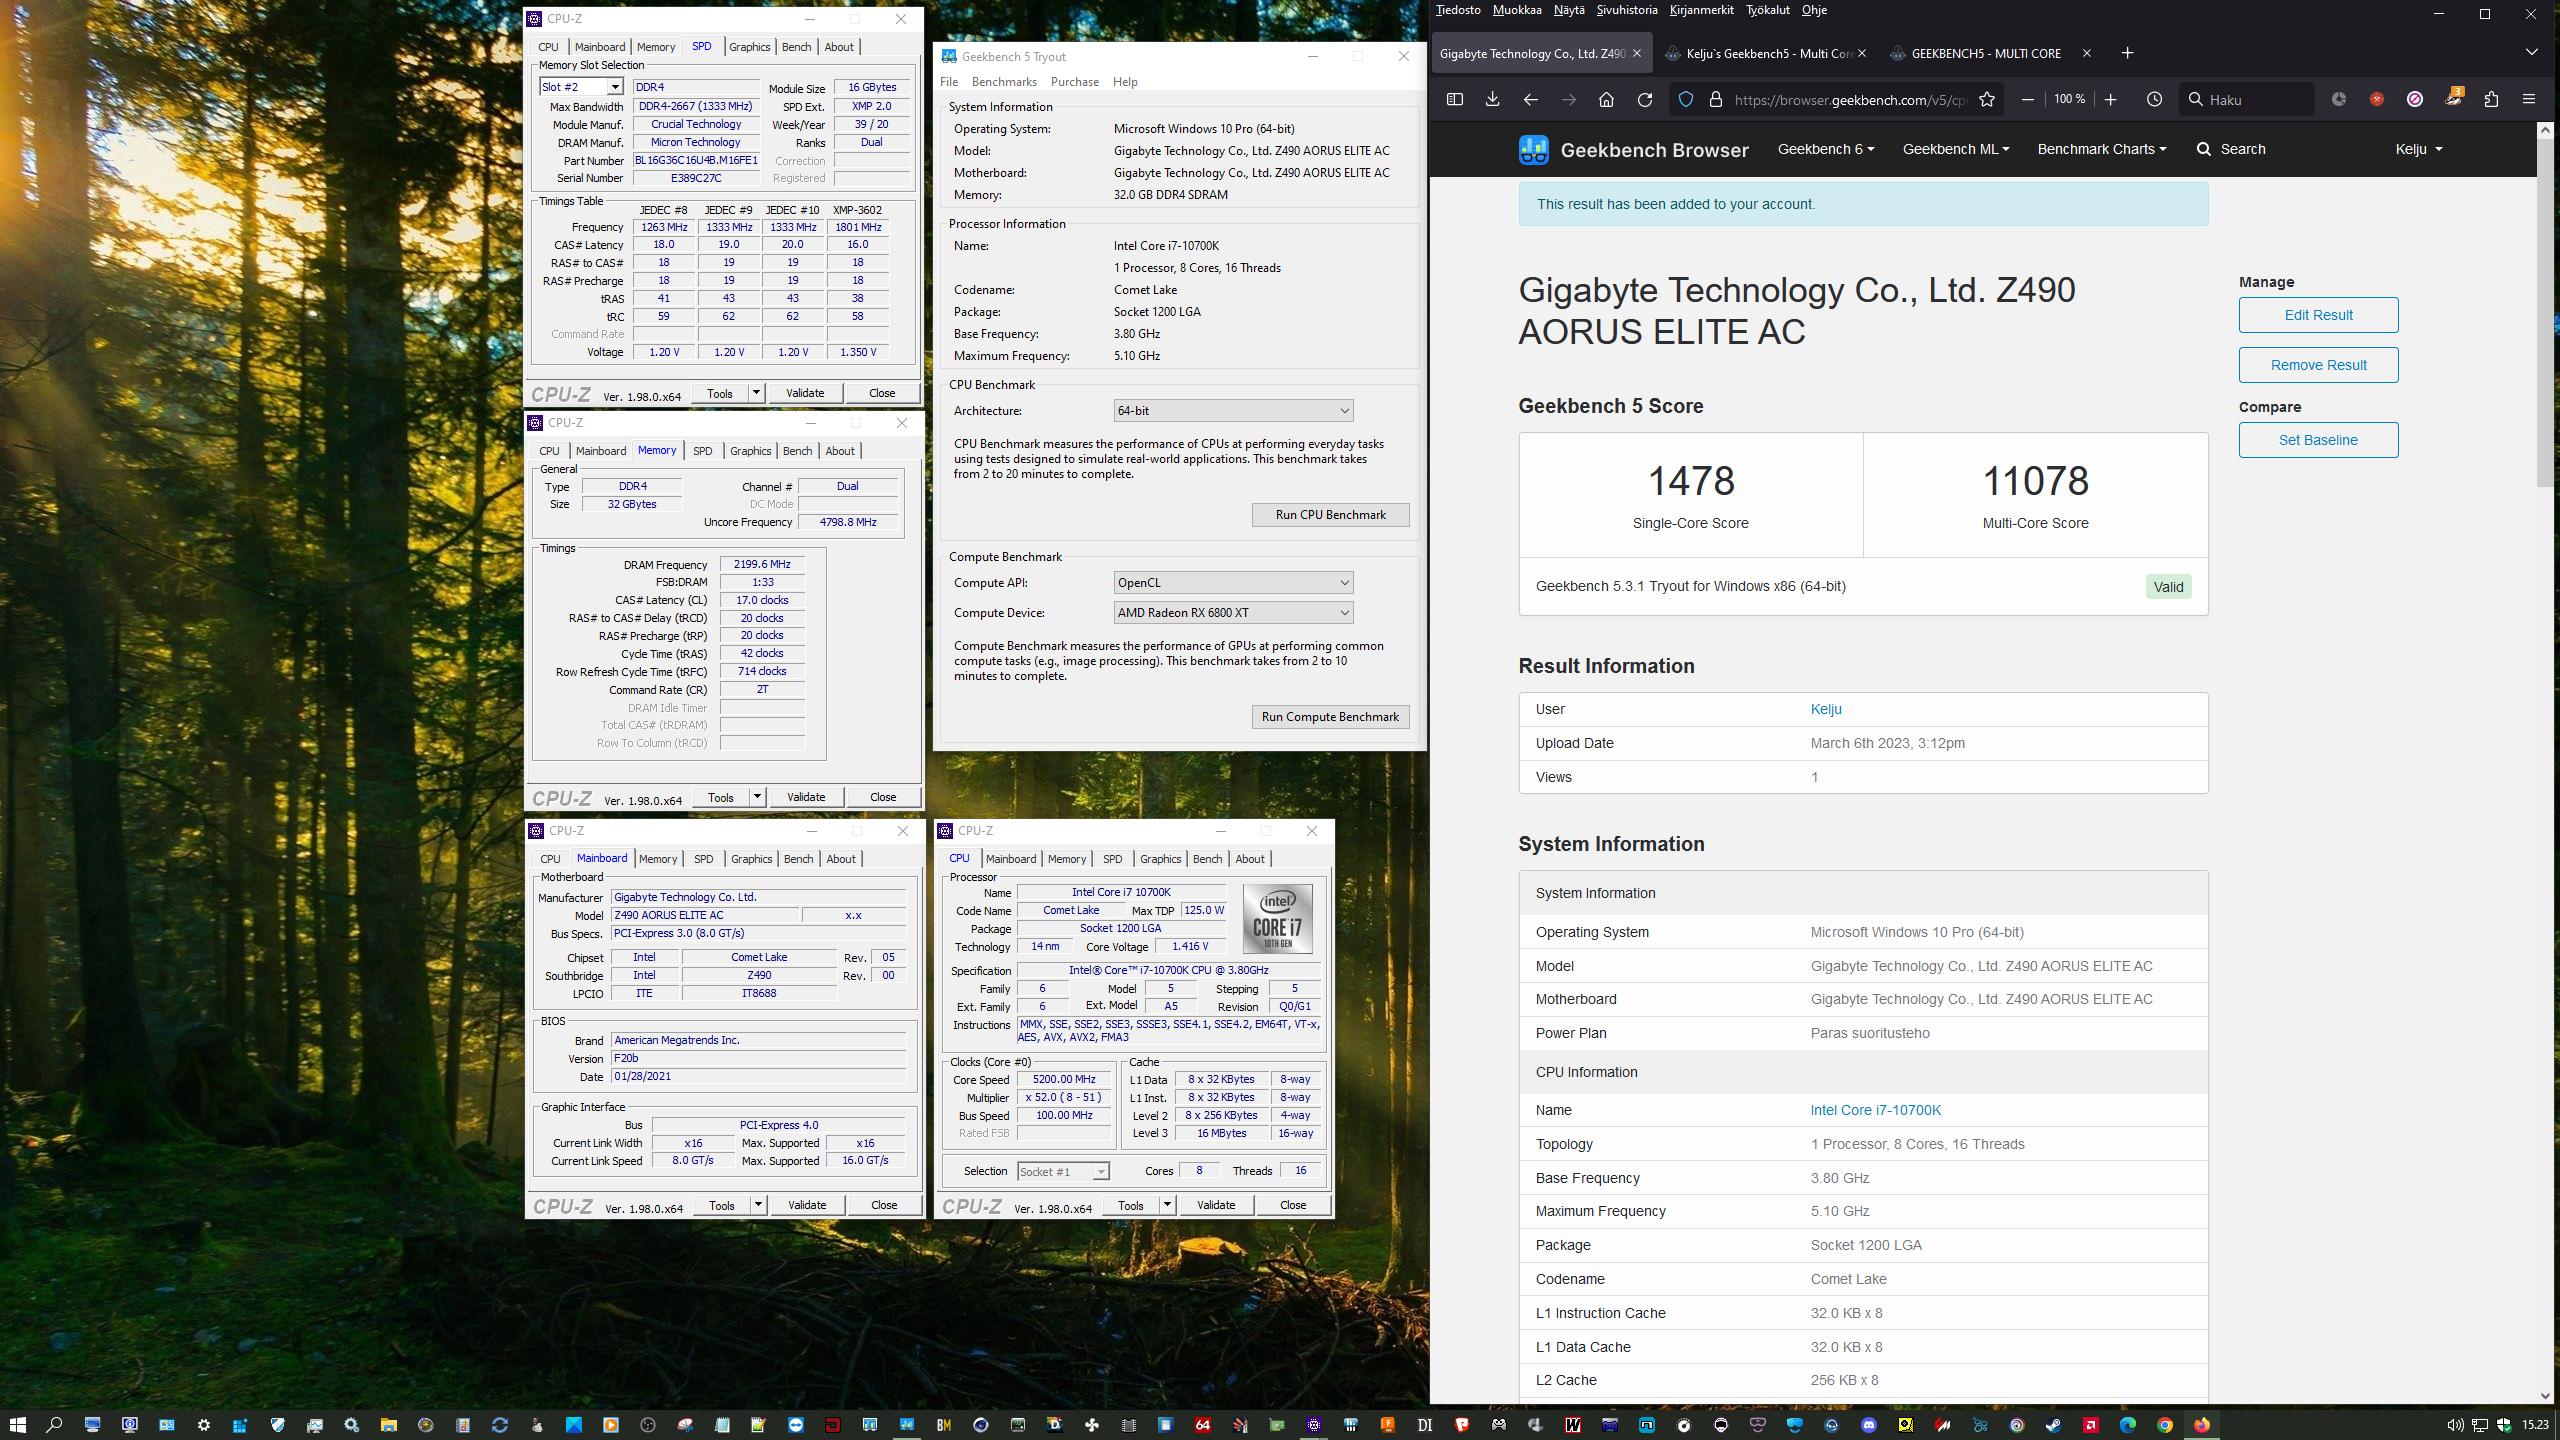
Task: Select About tab in CPU-Z CPU window
Action: pos(1250,859)
